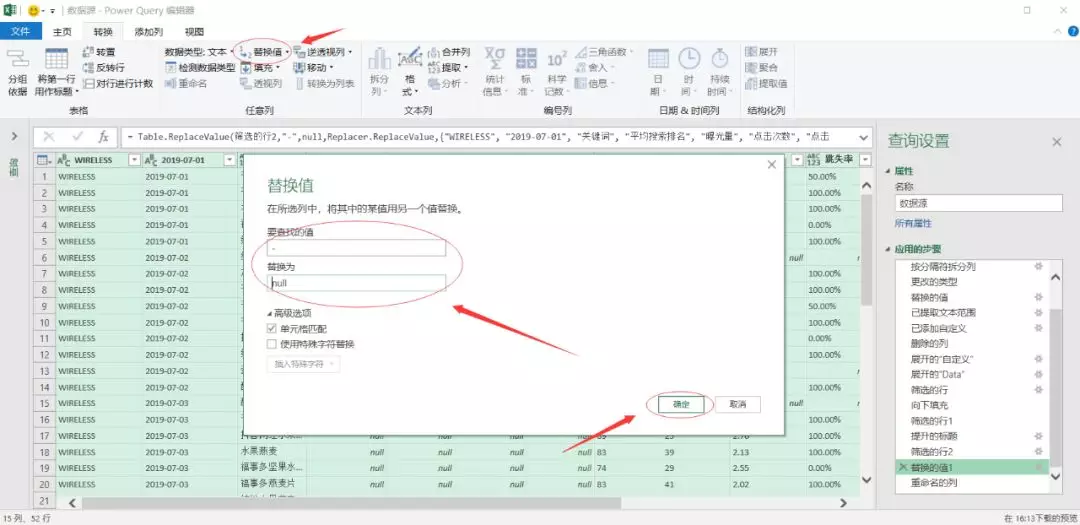
Task: Click 检测数据类型 (Detect Data Type)
Action: [200, 68]
